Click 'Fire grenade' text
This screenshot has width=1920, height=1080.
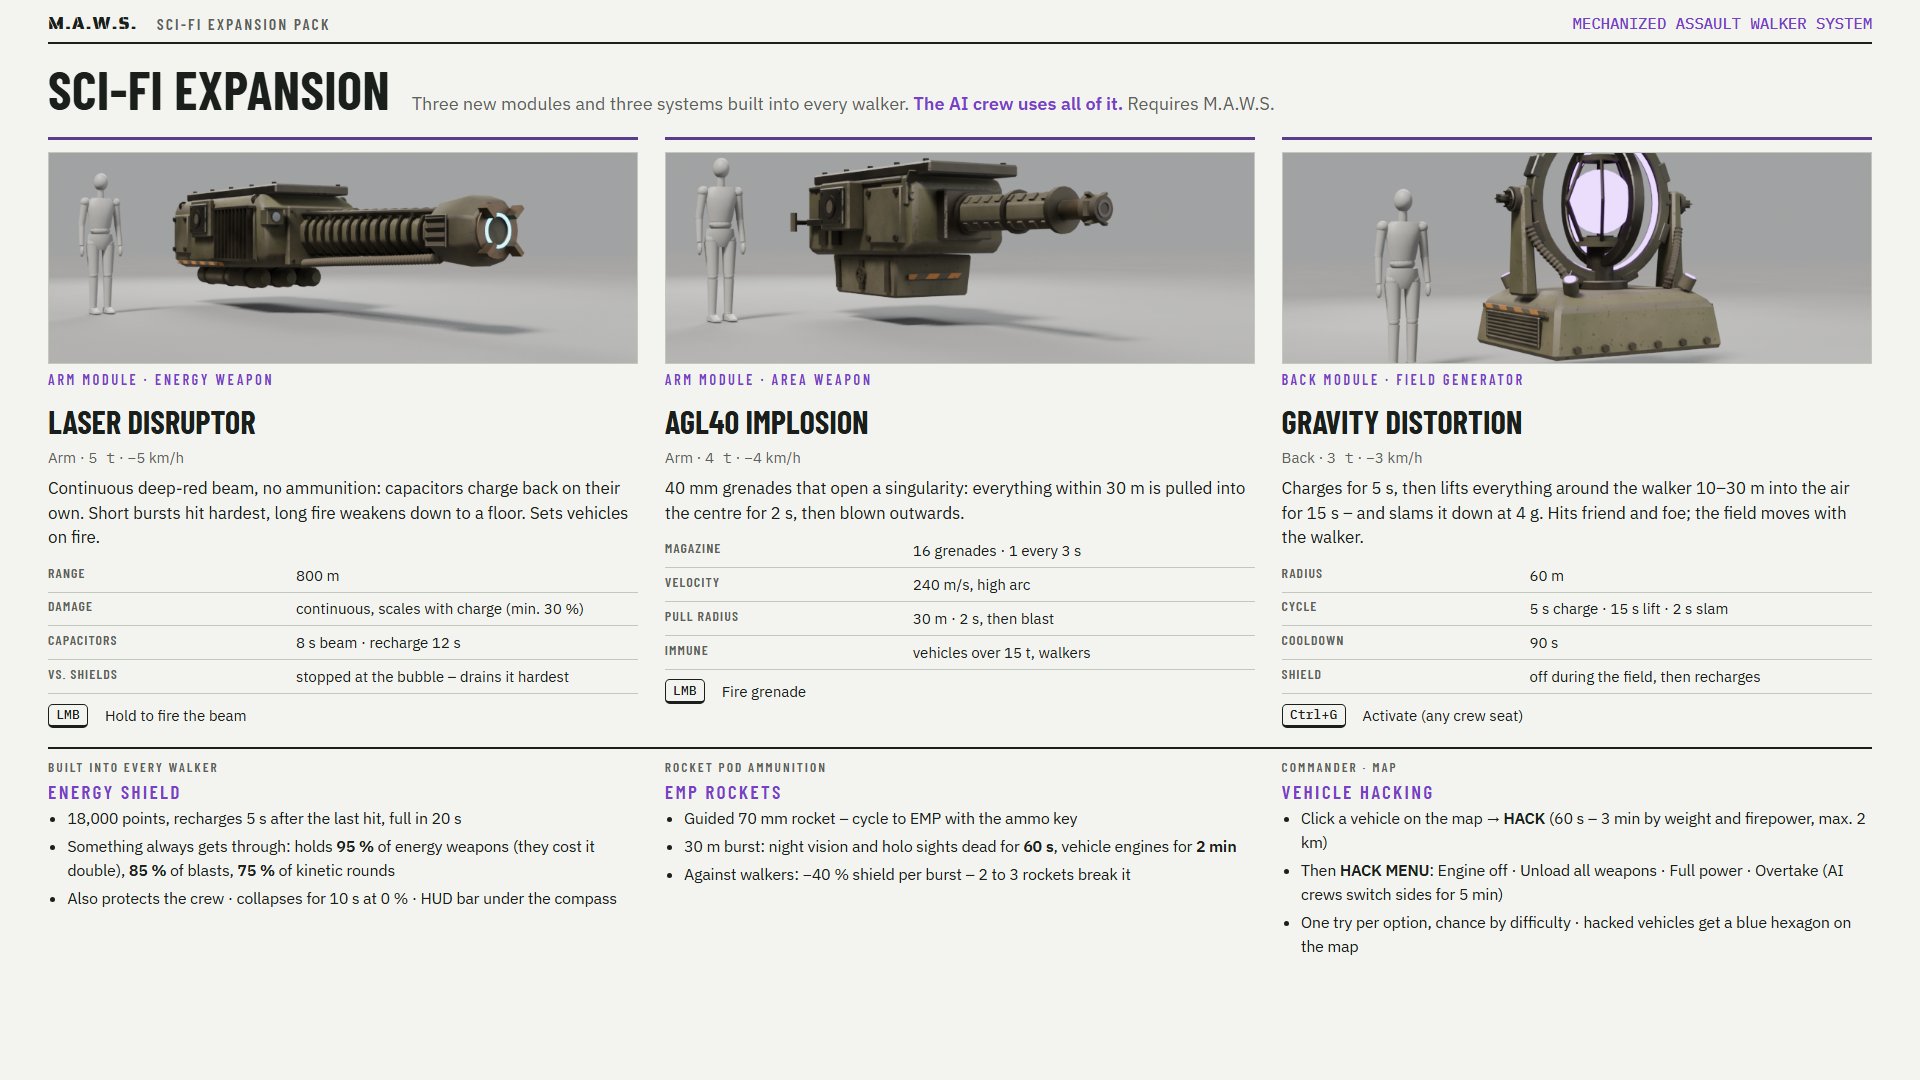(763, 692)
